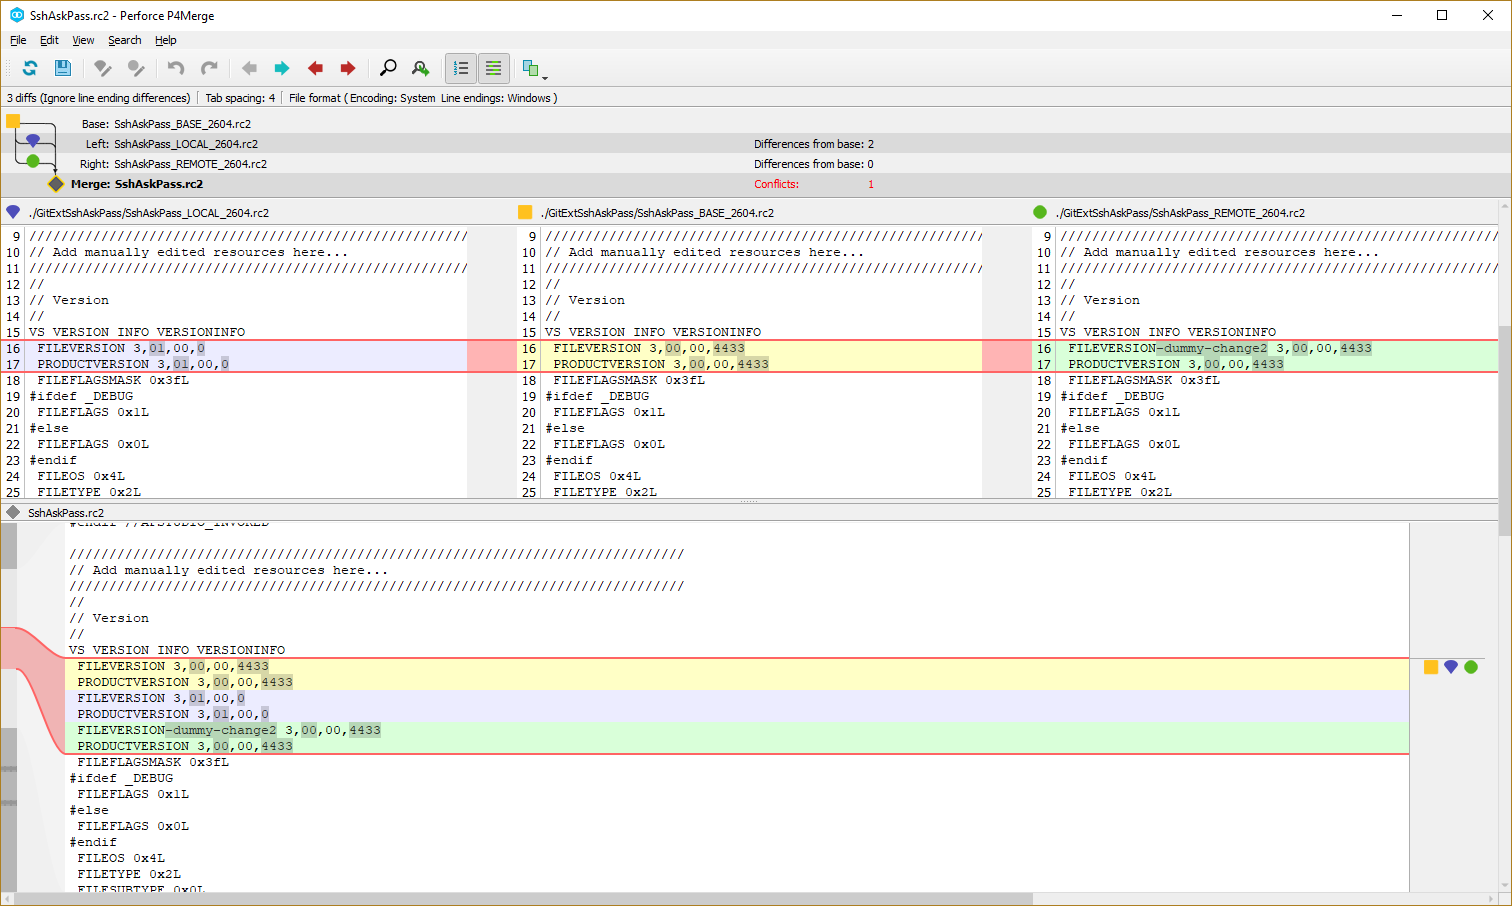
Task: Go to next diff with teal arrow
Action: click(x=282, y=68)
